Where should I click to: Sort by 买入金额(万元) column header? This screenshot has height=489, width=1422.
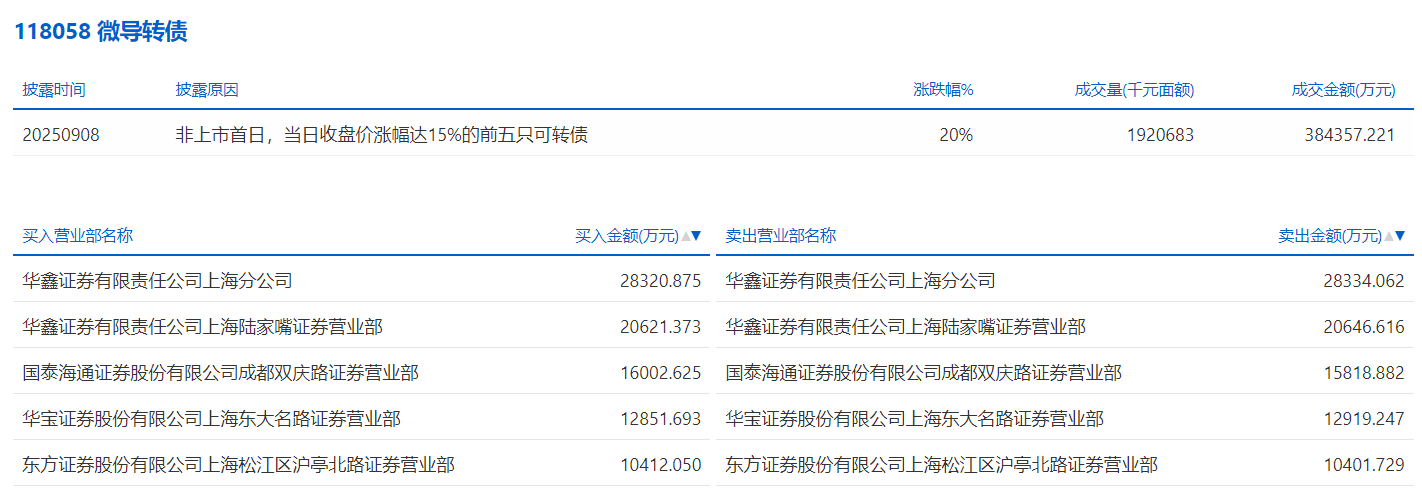click(x=626, y=236)
